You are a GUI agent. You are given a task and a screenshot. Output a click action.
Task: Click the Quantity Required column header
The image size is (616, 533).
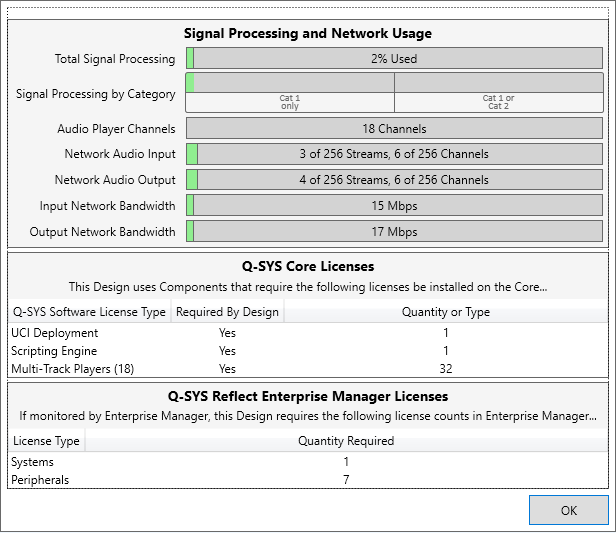[346, 441]
